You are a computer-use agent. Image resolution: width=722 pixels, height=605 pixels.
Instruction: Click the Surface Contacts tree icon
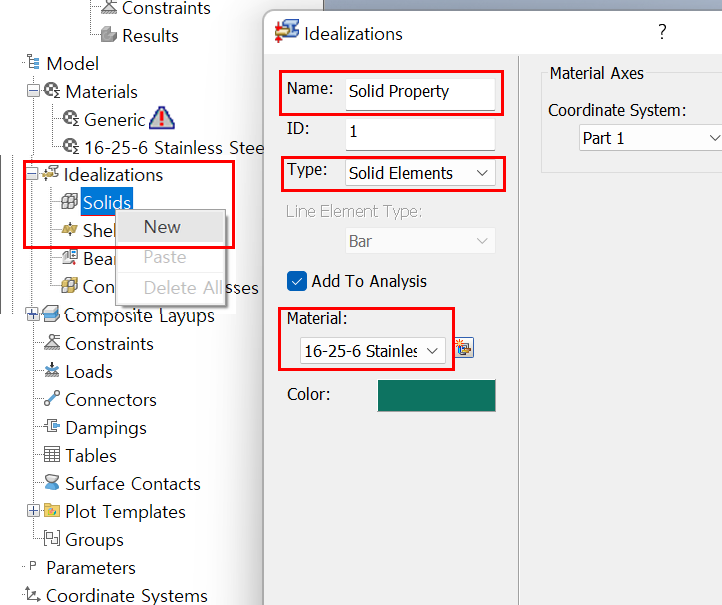tap(52, 484)
